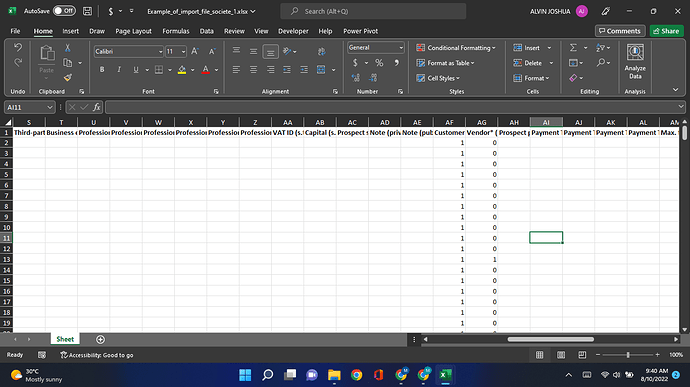Screen dimensions: 690x387
Task: Increase decimal places
Action: point(356,78)
